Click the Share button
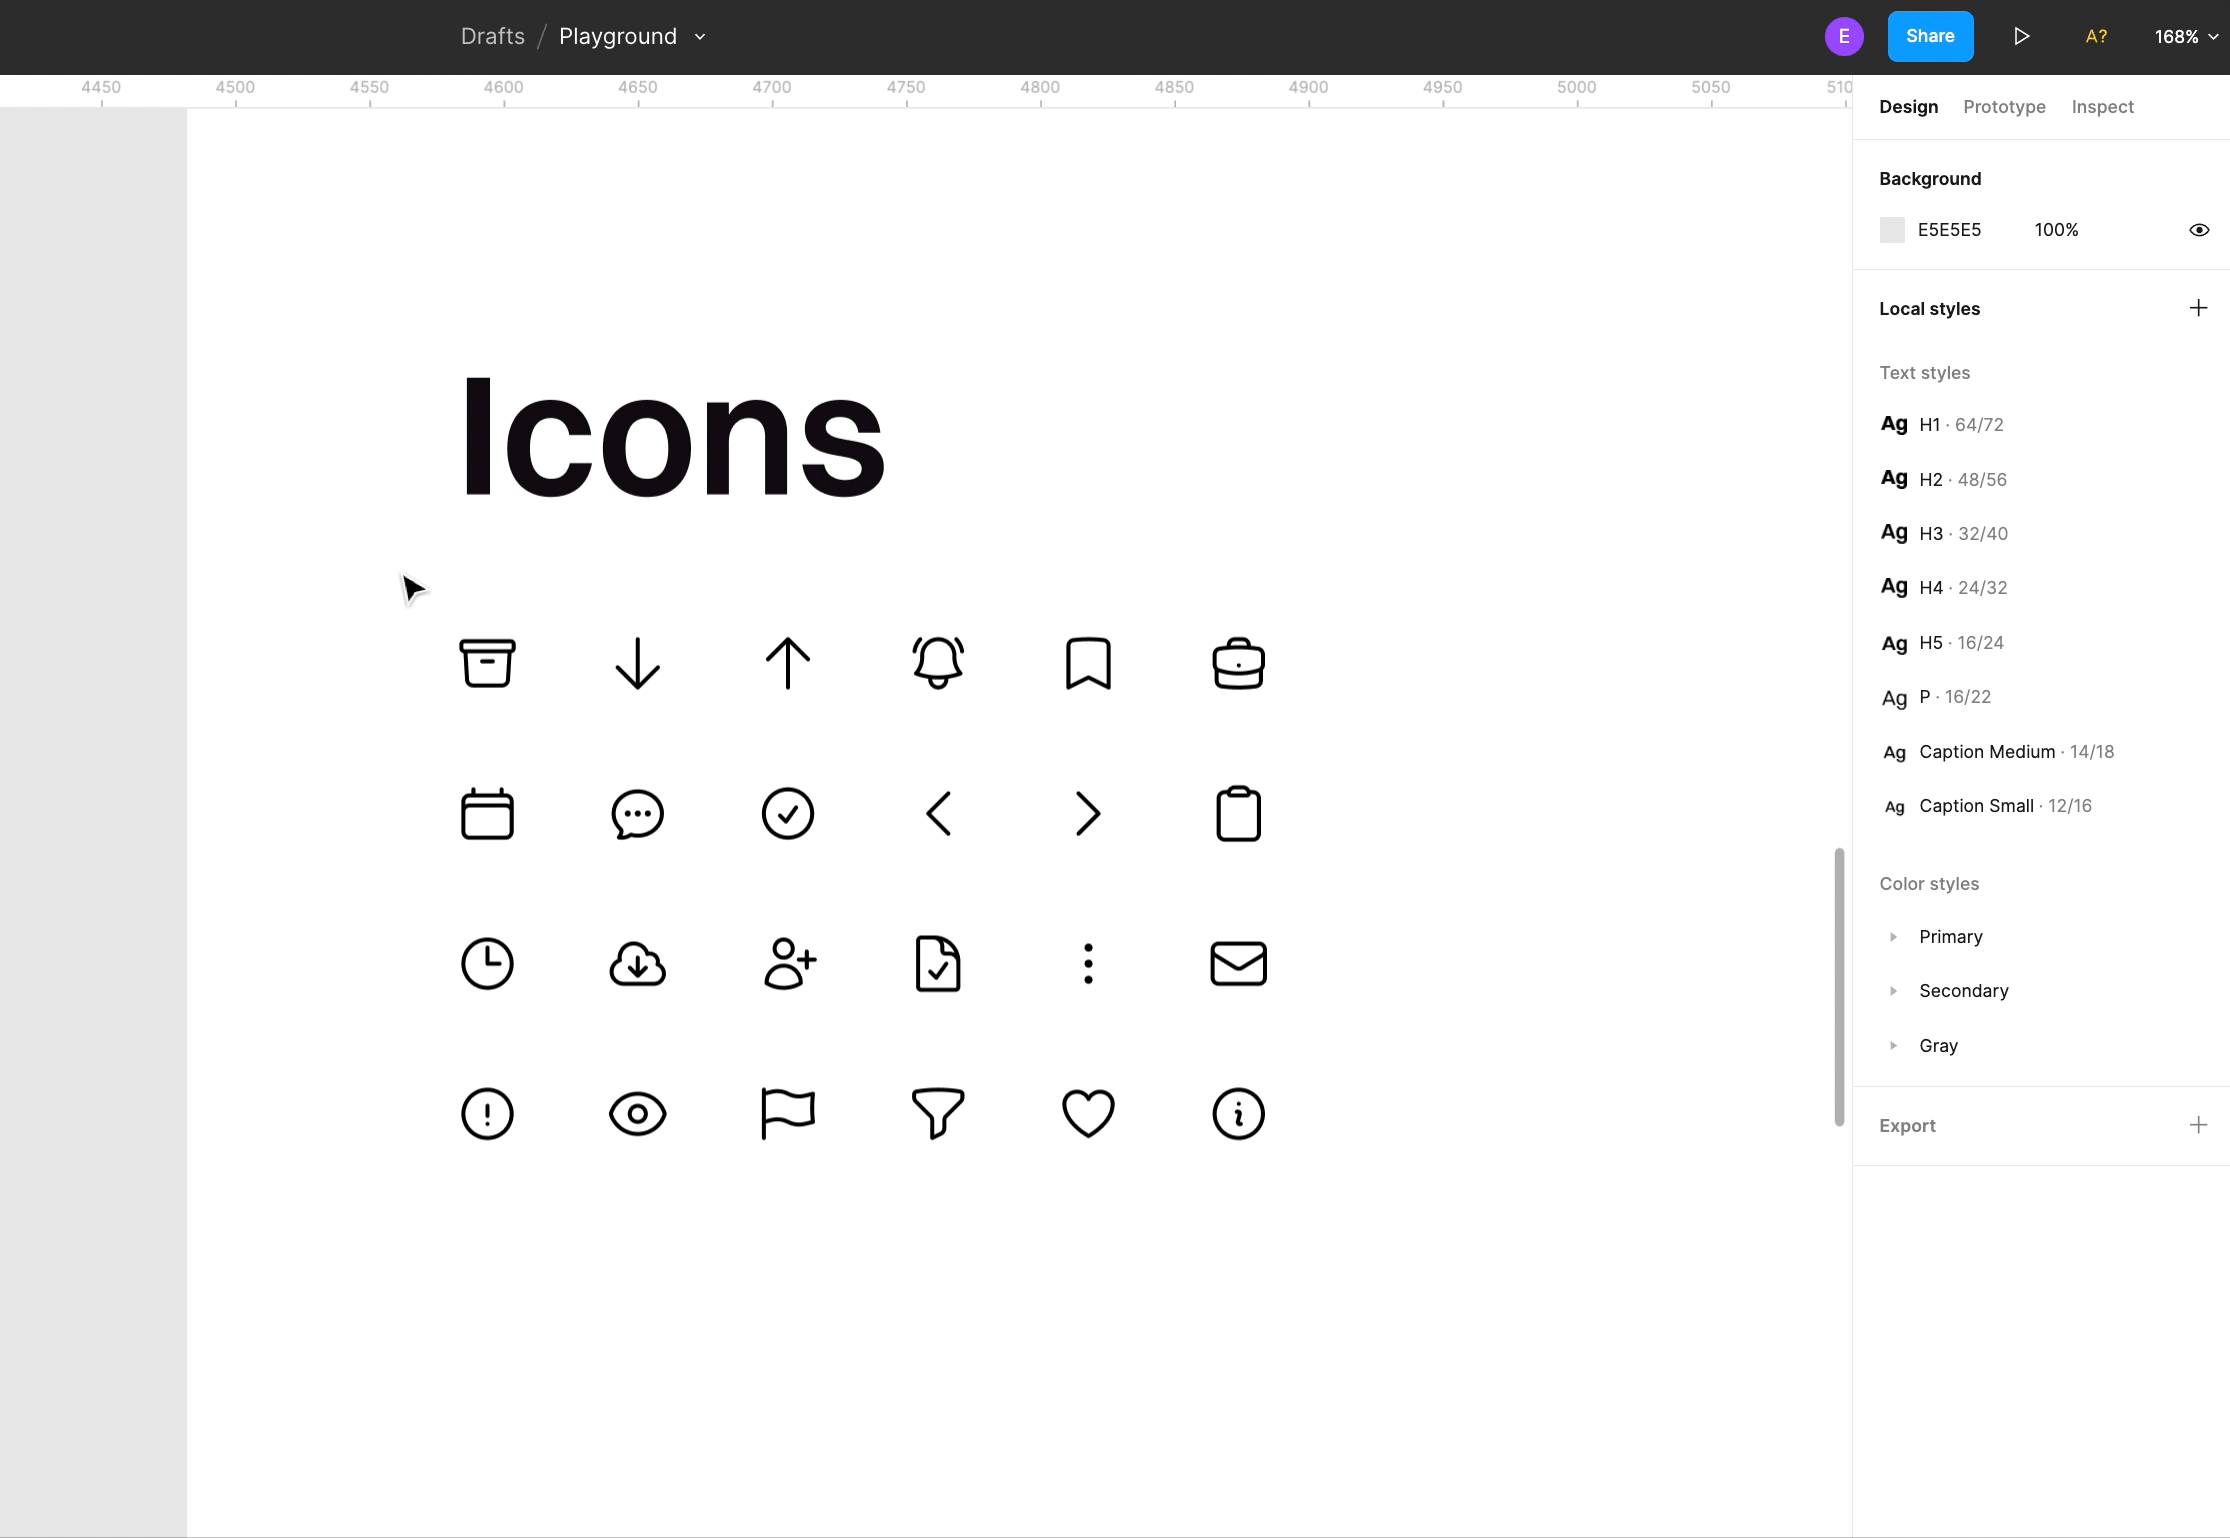 1930,36
